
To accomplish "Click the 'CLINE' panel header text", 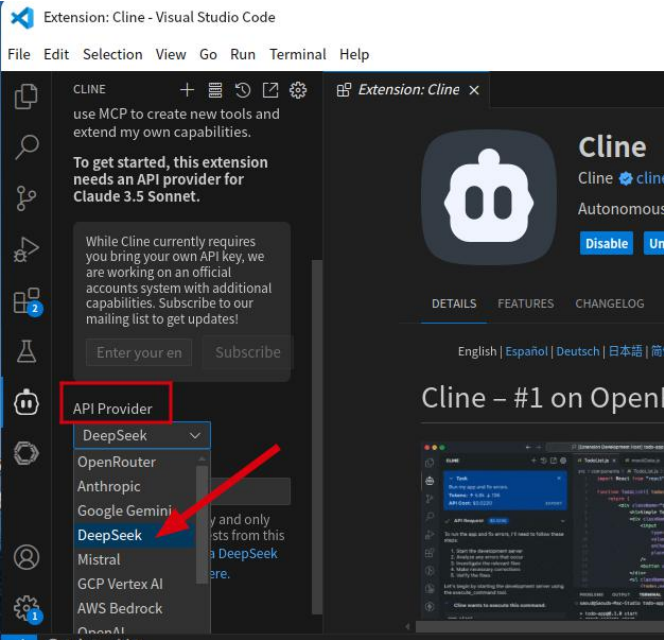I will click(89, 89).
